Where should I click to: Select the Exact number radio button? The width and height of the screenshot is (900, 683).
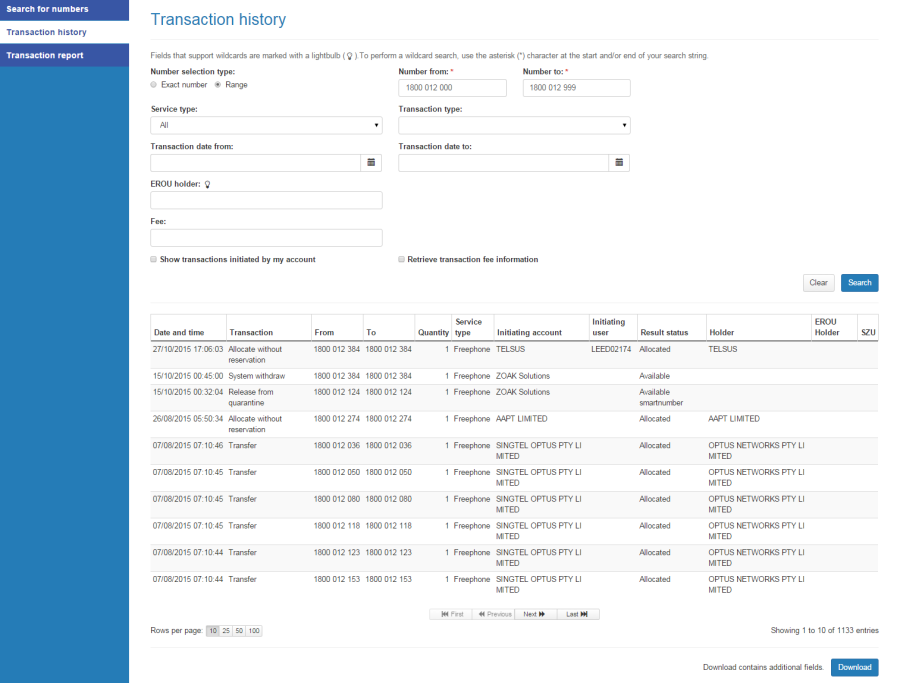tap(153, 85)
